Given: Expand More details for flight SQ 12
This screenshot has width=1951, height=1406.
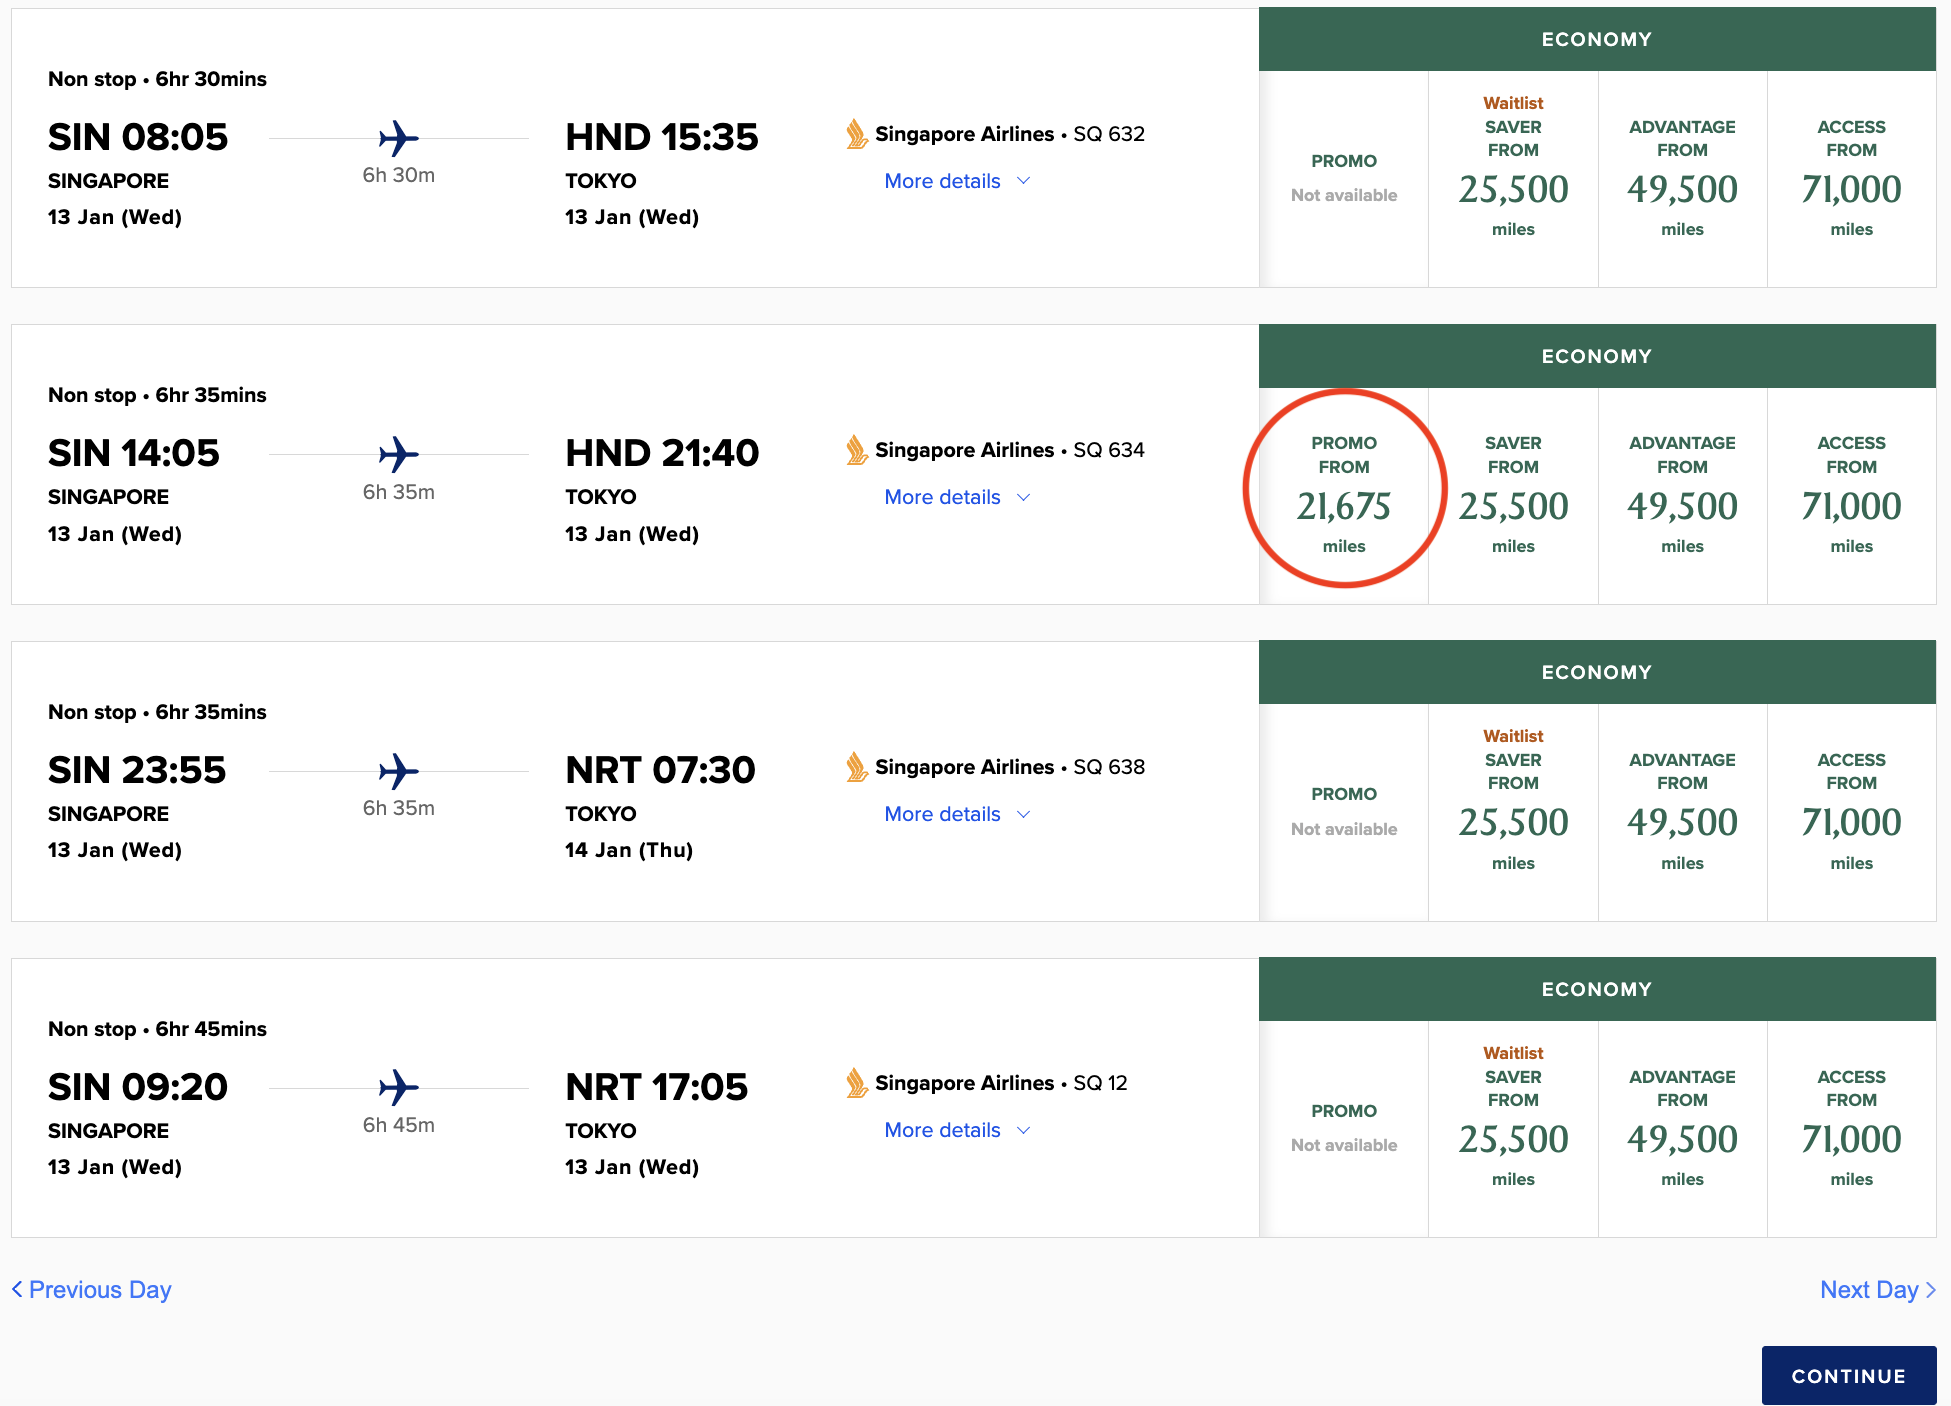Looking at the screenshot, I should click(x=957, y=1130).
